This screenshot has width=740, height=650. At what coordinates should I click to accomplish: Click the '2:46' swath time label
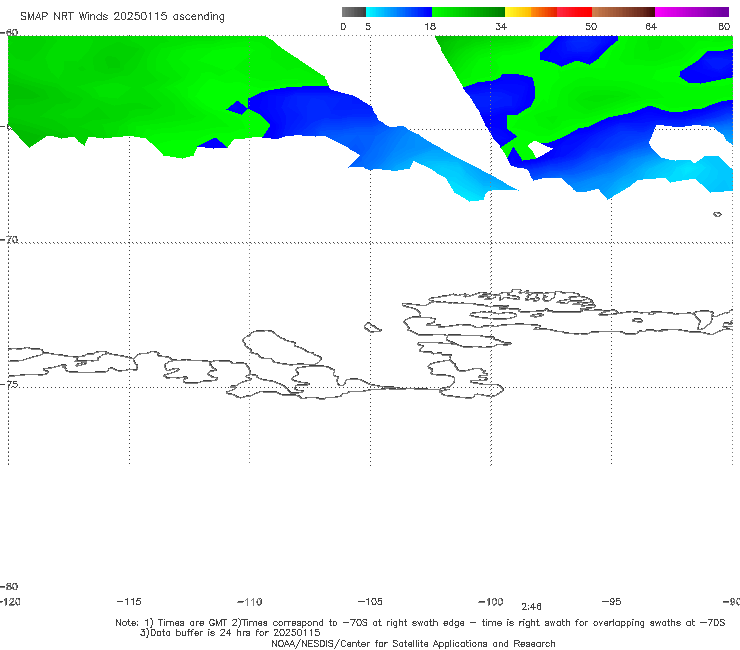click(x=531, y=607)
